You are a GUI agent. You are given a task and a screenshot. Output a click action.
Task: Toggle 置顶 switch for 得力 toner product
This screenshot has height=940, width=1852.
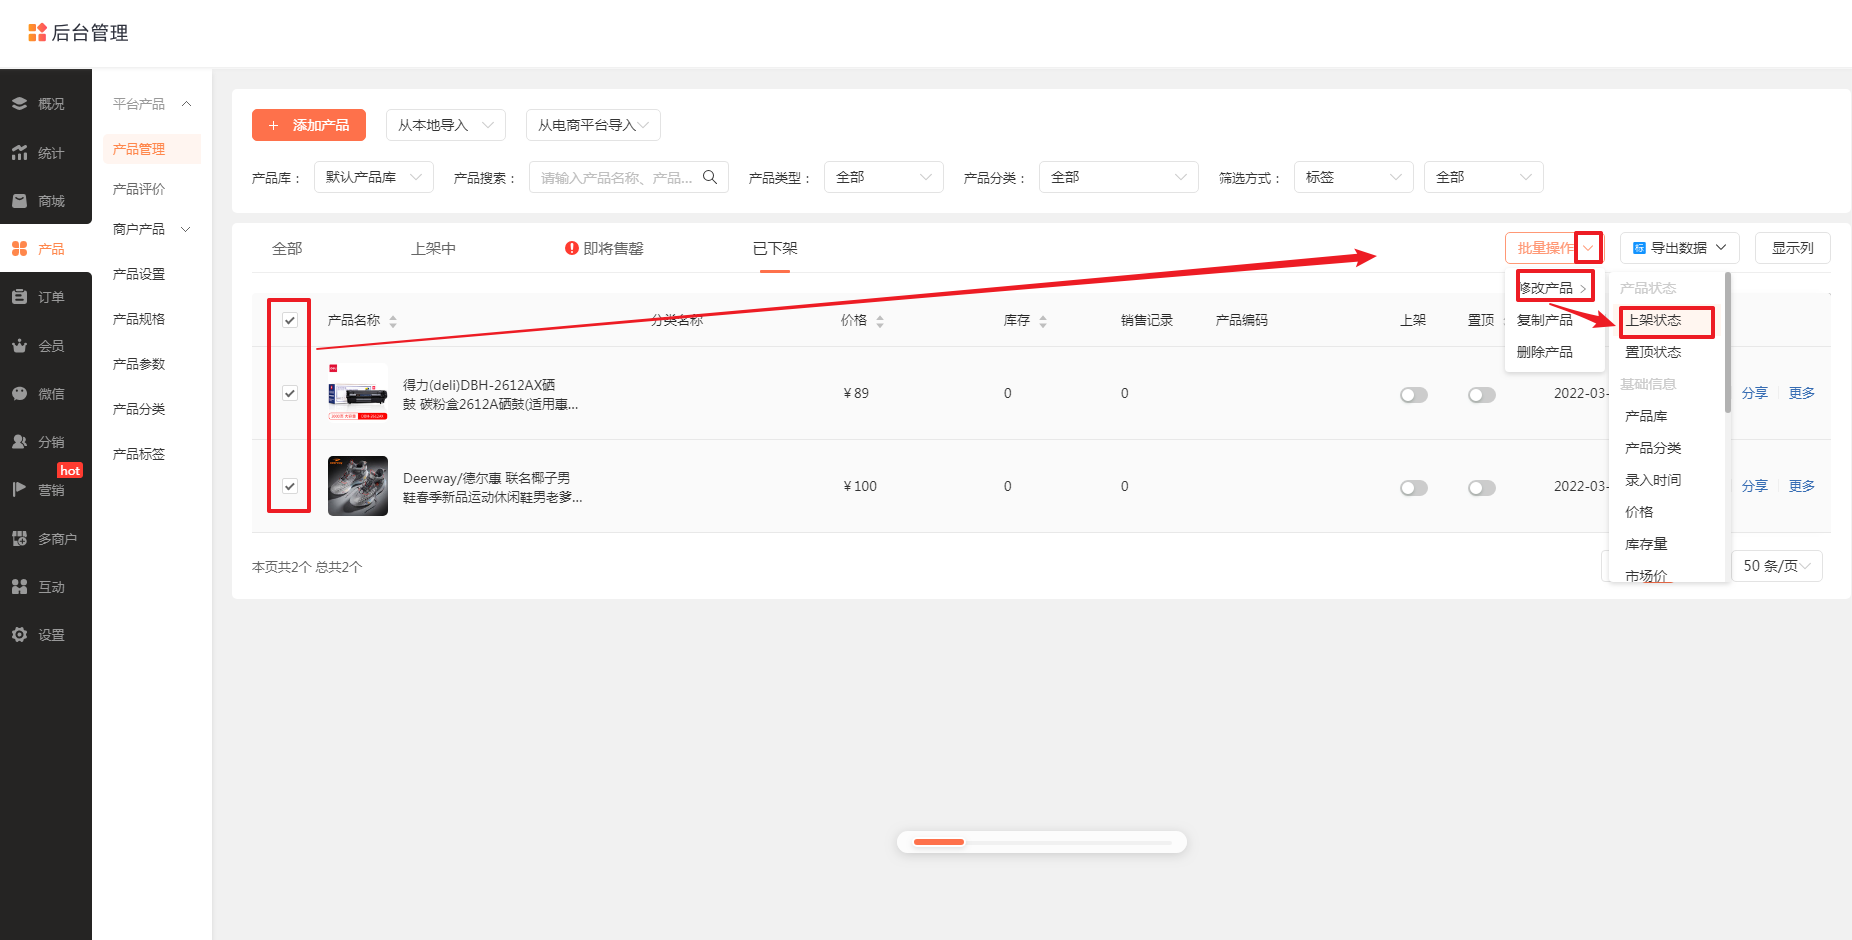coord(1482,395)
